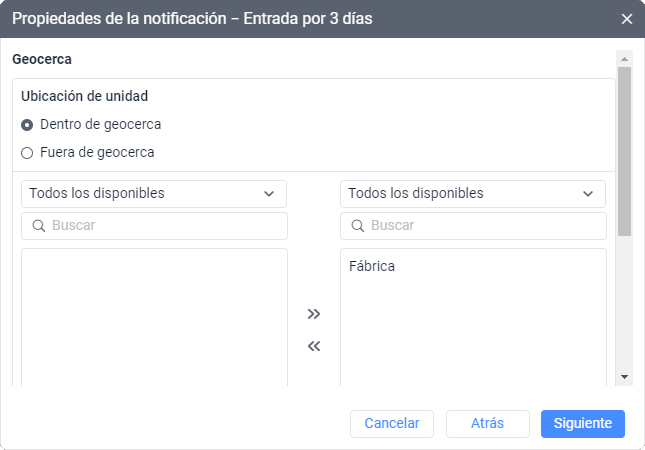
Task: Click the scrollbar down arrow
Action: [625, 376]
